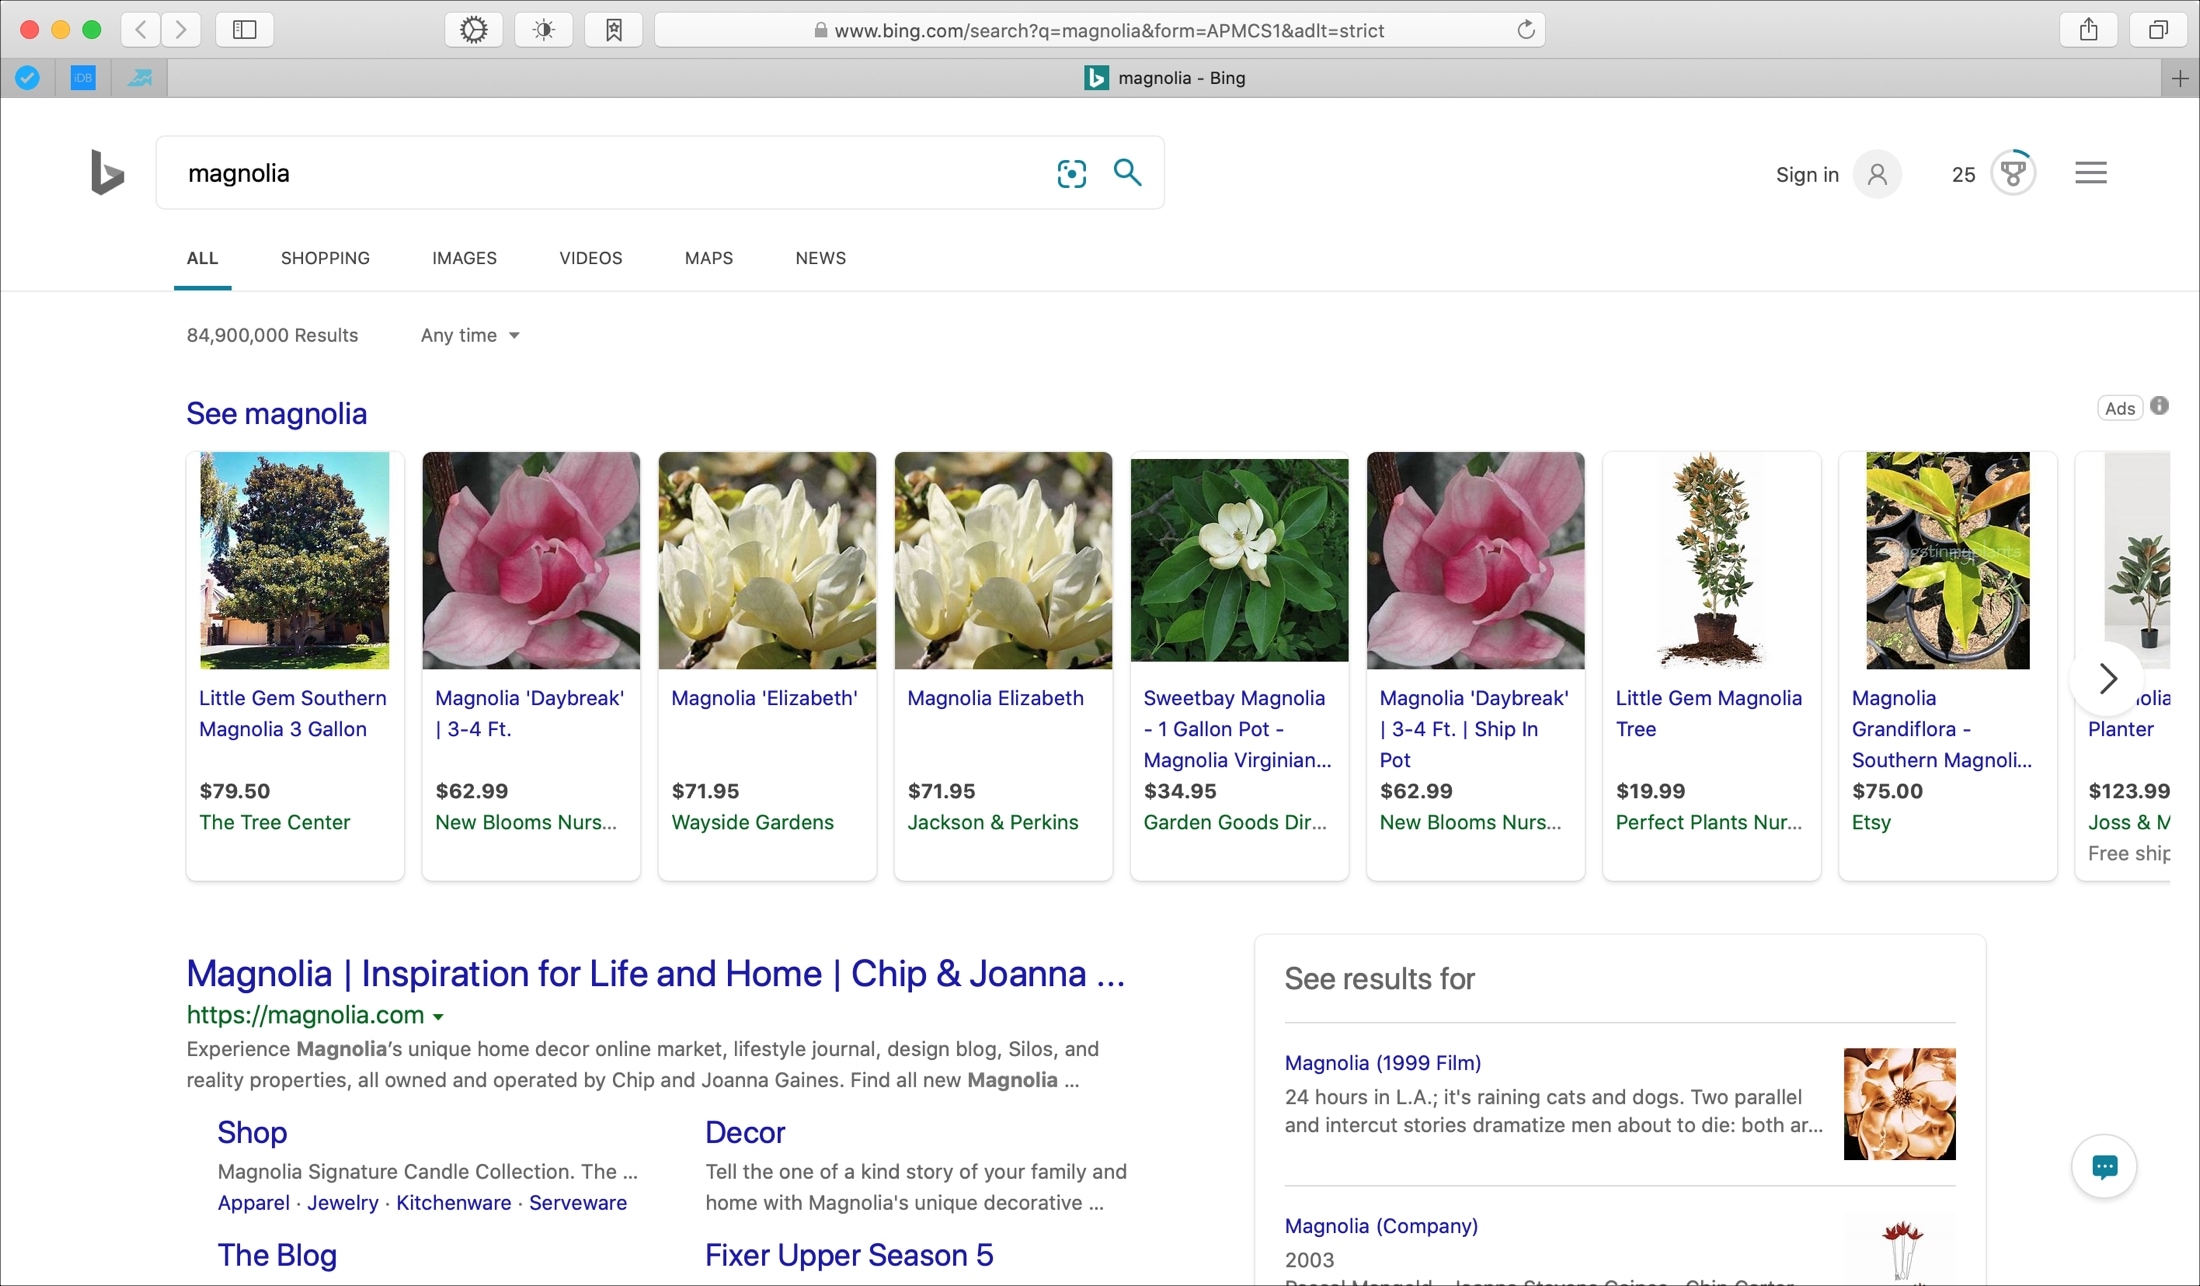Select the magnolia - Bing browser tab
Viewport: 2200px width, 1286px height.
pos(1165,78)
